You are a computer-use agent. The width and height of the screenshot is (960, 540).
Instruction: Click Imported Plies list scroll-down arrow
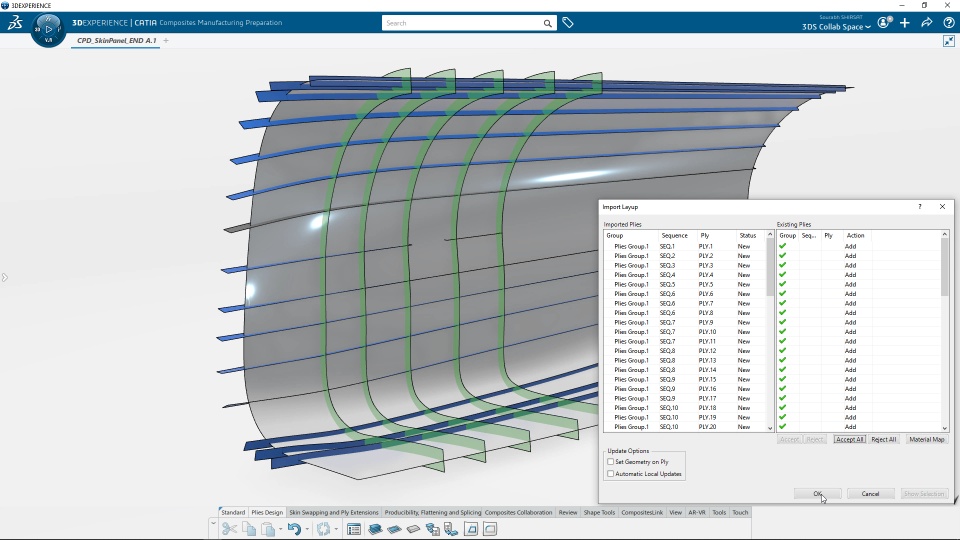pyautogui.click(x=770, y=428)
